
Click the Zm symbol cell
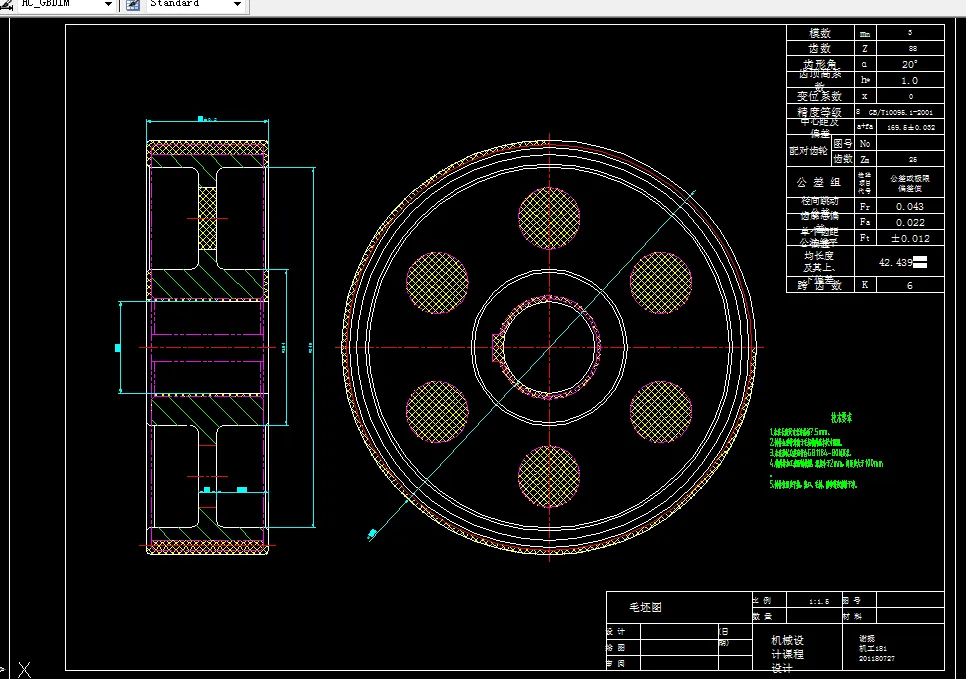tap(865, 159)
